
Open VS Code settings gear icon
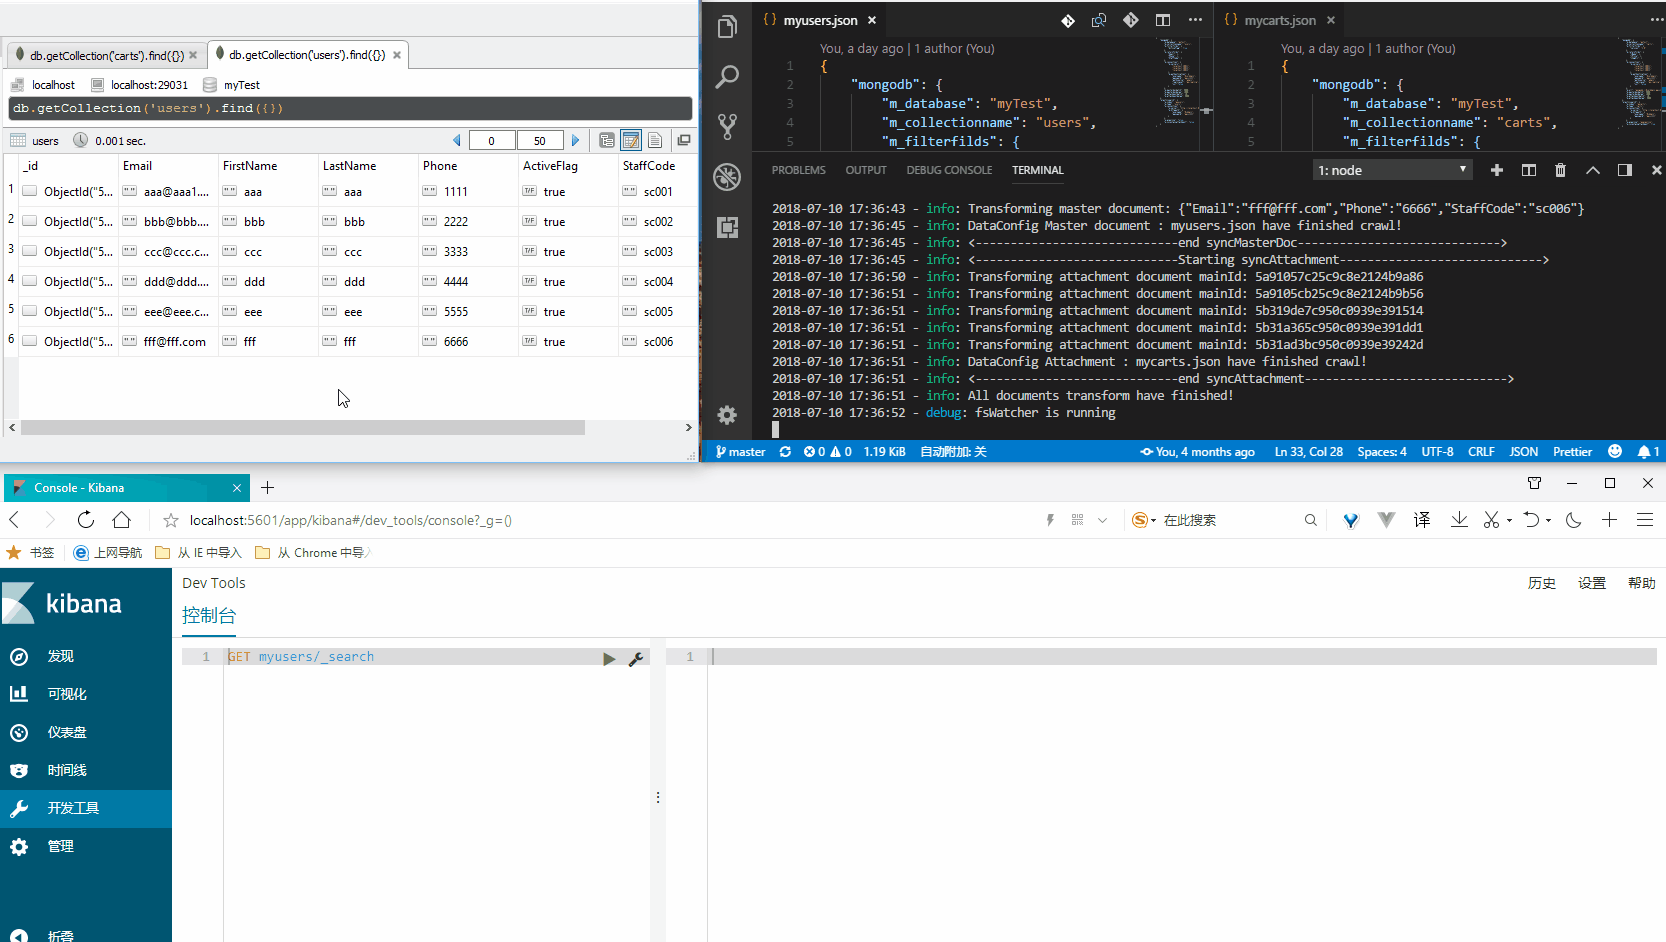(727, 414)
